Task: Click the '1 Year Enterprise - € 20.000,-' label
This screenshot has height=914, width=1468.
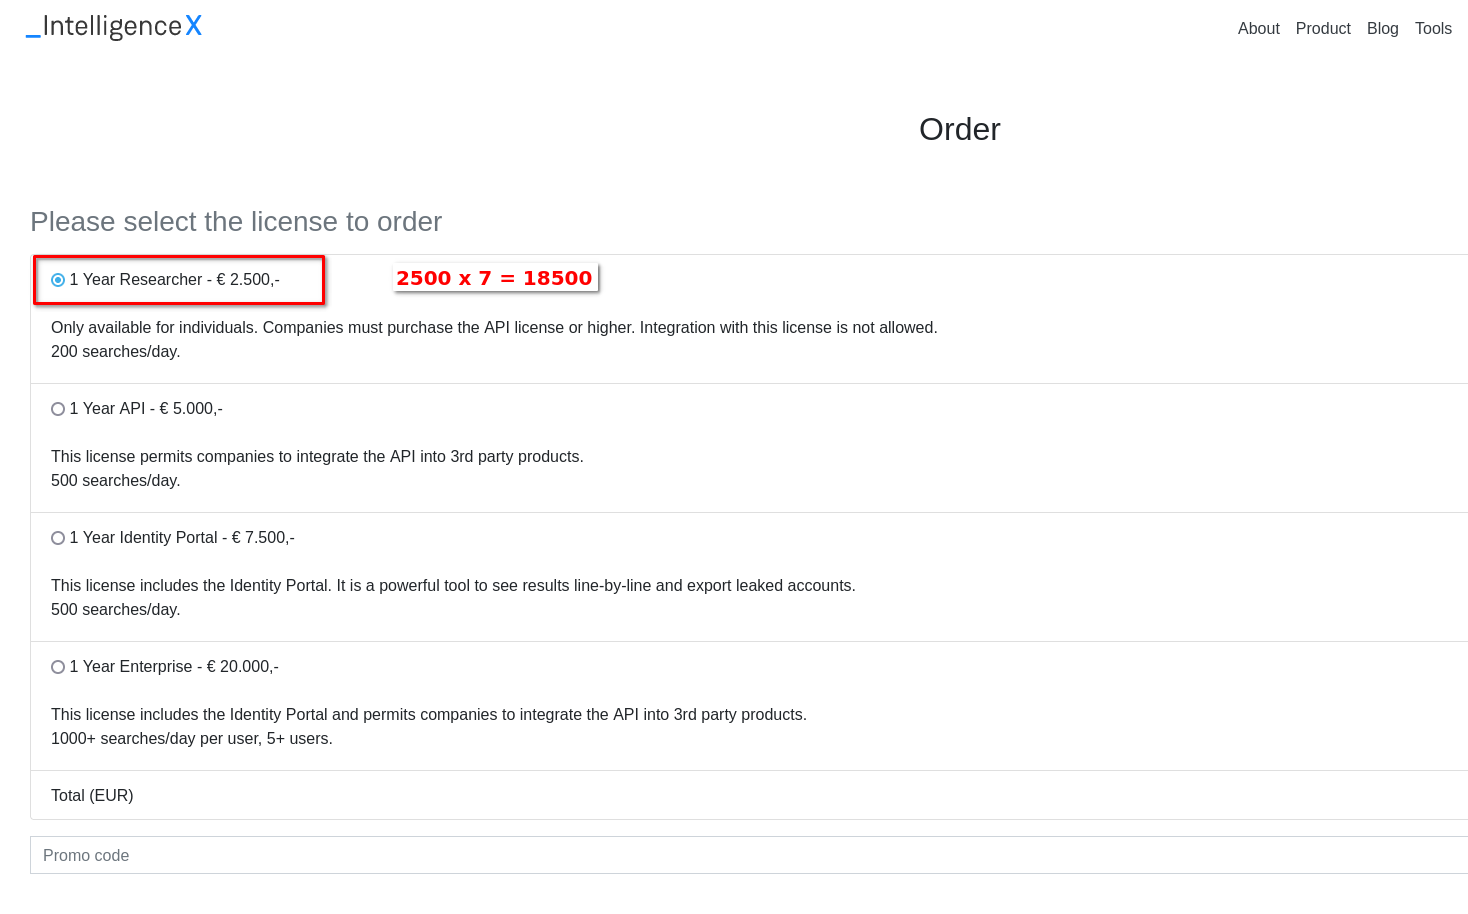Action: coord(174,667)
